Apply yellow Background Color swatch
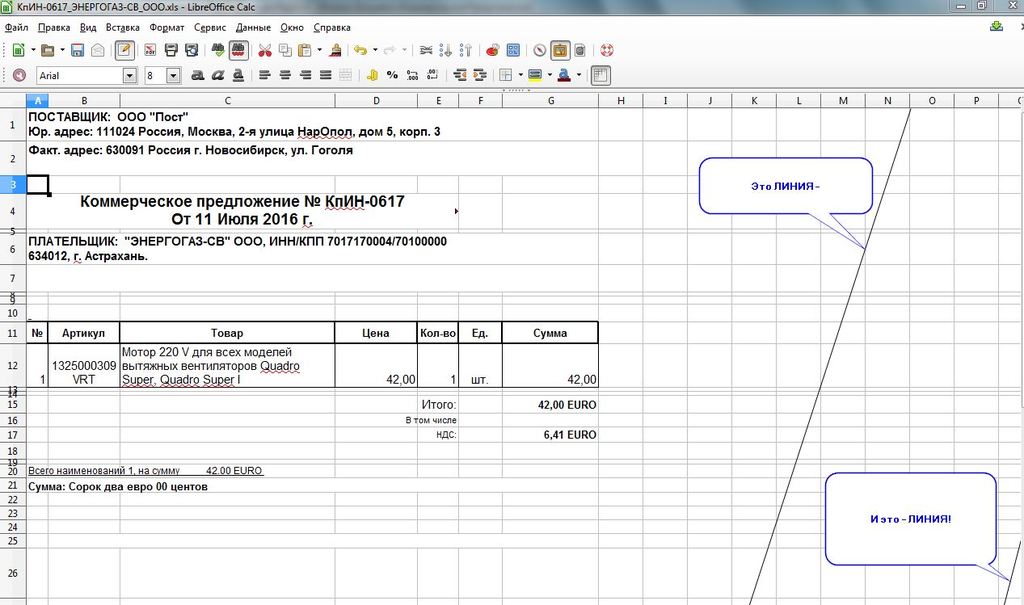This screenshot has width=1024, height=605. (535, 75)
